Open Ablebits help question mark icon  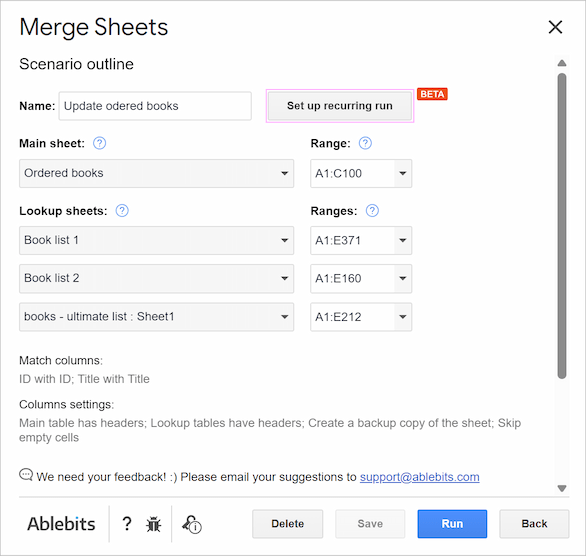point(127,523)
